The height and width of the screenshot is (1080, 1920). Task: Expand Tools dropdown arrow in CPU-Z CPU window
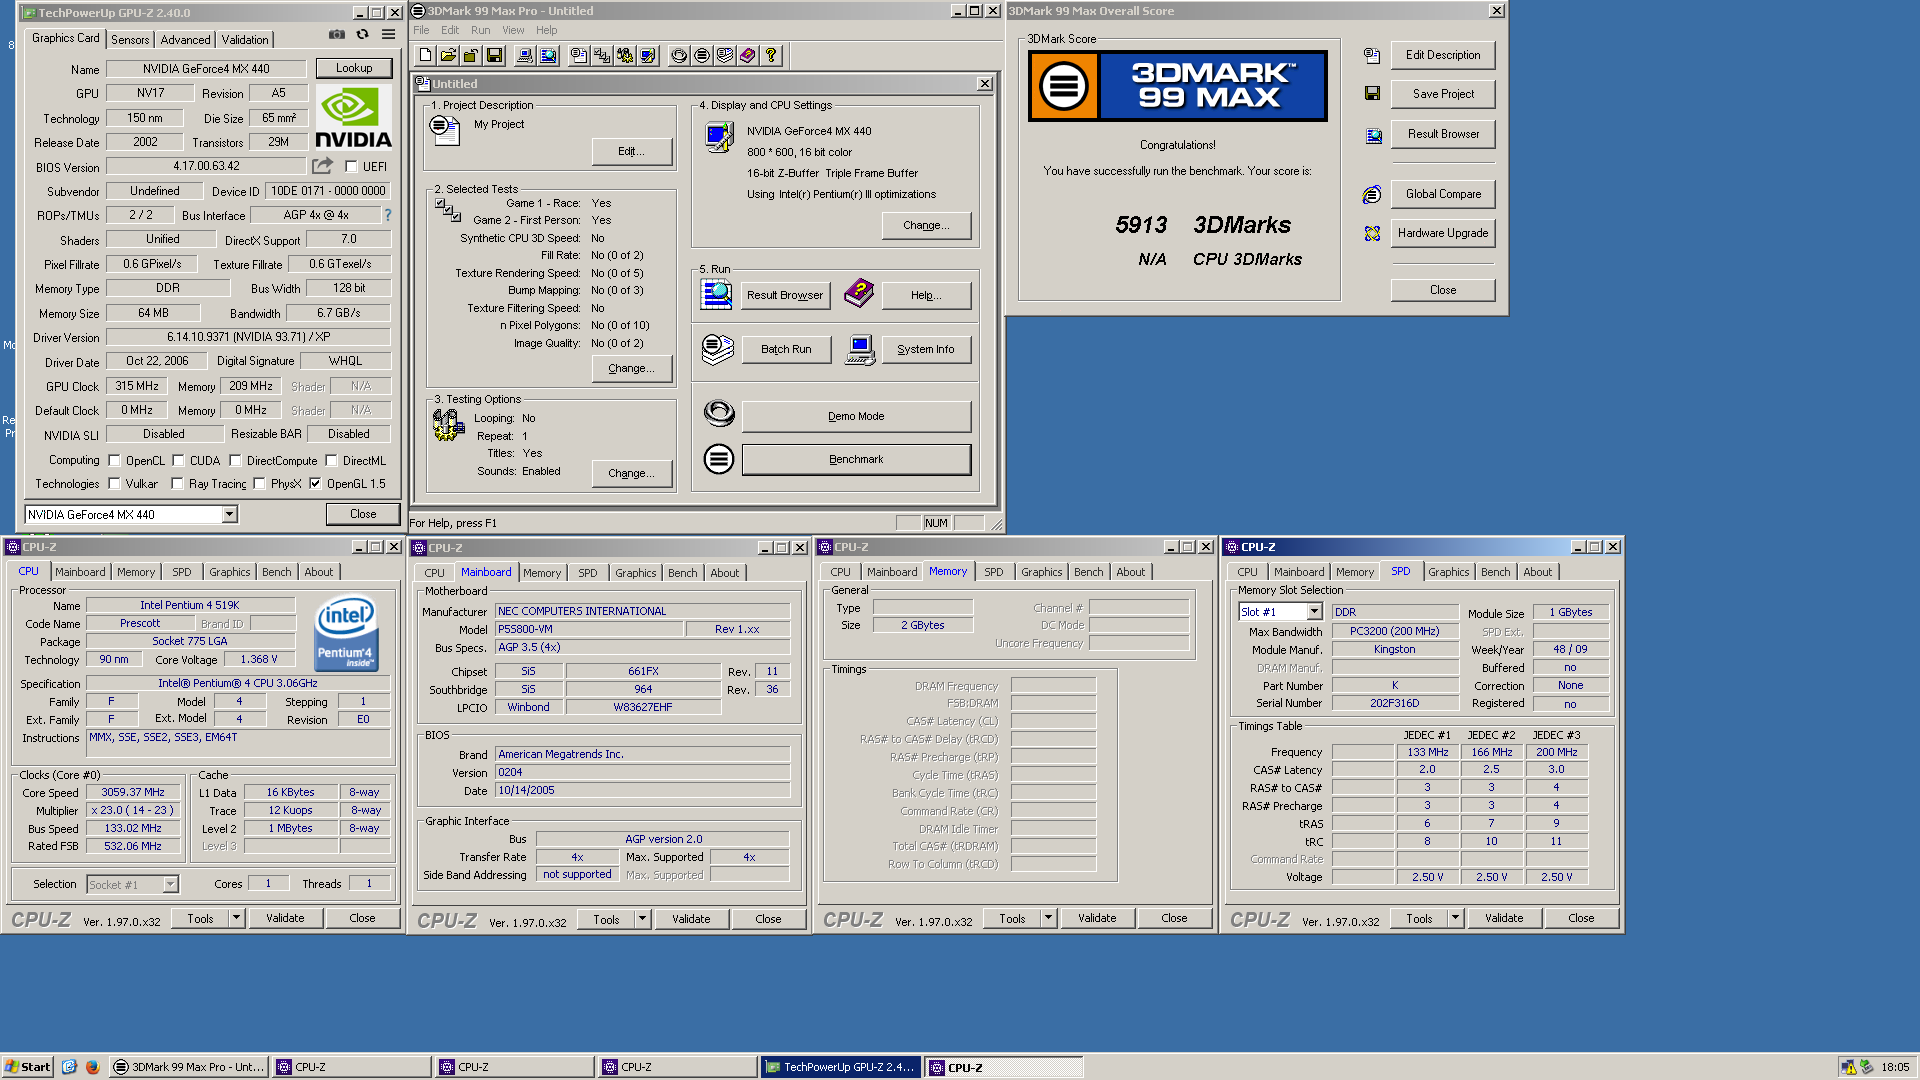pyautogui.click(x=236, y=918)
